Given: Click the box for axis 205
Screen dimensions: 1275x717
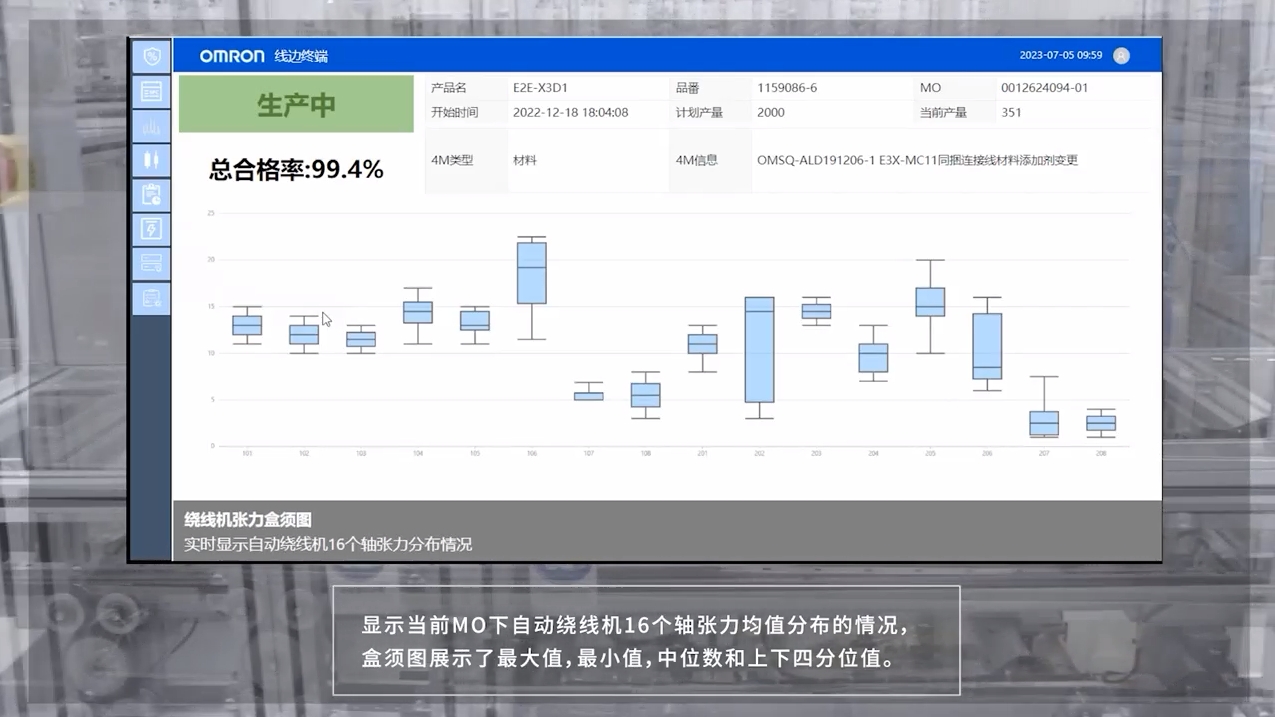Looking at the screenshot, I should pyautogui.click(x=930, y=302).
